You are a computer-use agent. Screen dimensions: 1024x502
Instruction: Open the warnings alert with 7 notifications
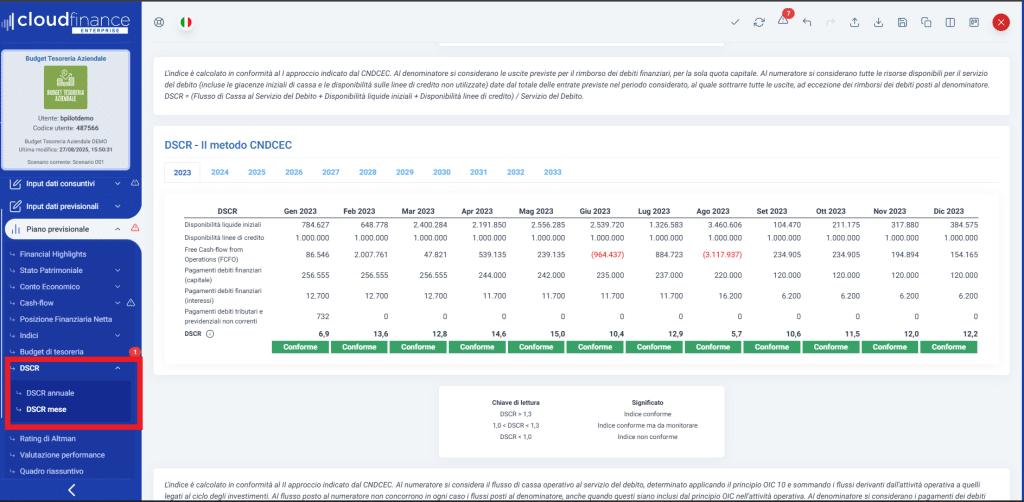click(783, 22)
